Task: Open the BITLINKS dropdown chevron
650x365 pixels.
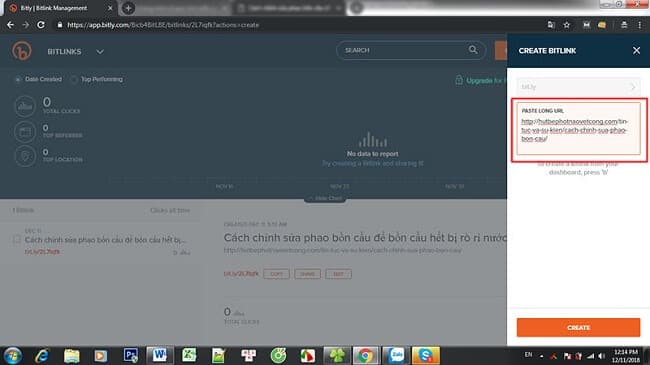Action: click(100, 52)
